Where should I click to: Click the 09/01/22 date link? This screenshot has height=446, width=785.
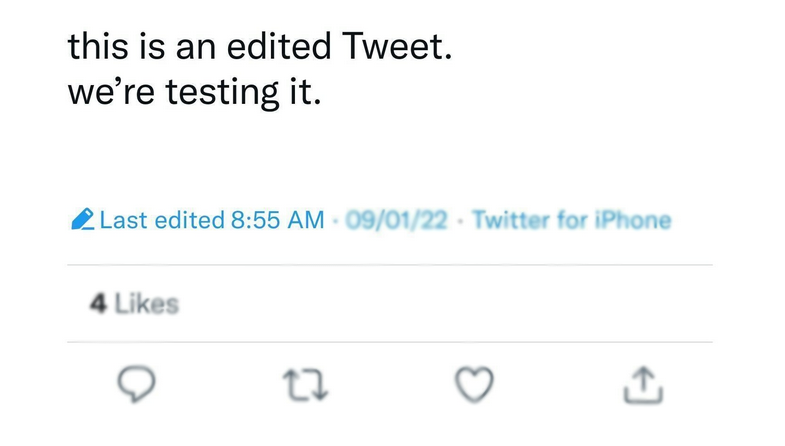[396, 220]
